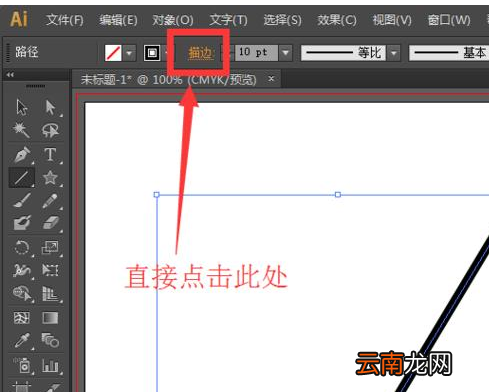The width and height of the screenshot is (489, 392).
Task: Select the Shape Builder tool
Action: pos(22,294)
